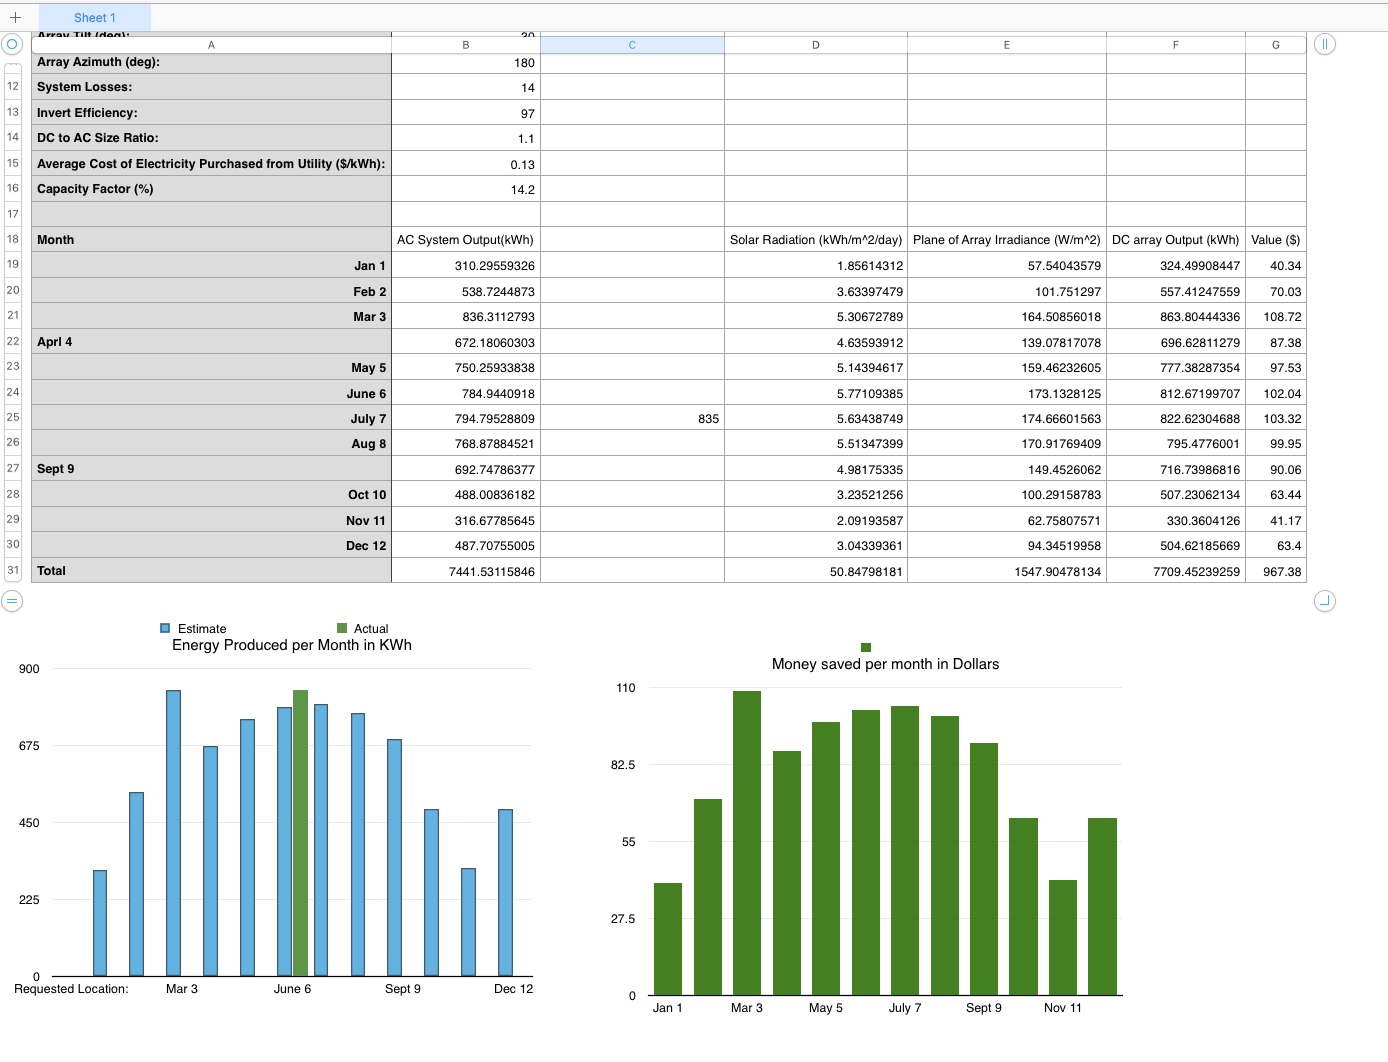Select the tallest green bar near Mar 3

click(x=746, y=840)
